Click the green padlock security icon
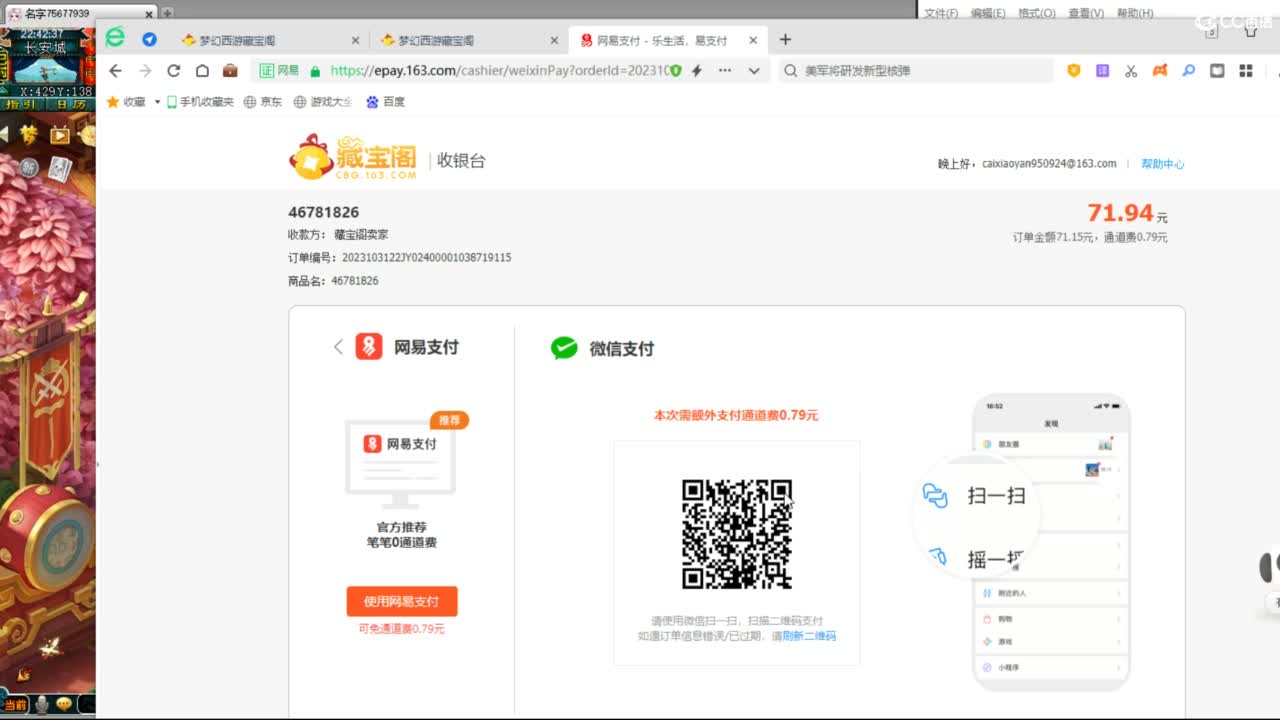The width and height of the screenshot is (1280, 720). (x=315, y=71)
